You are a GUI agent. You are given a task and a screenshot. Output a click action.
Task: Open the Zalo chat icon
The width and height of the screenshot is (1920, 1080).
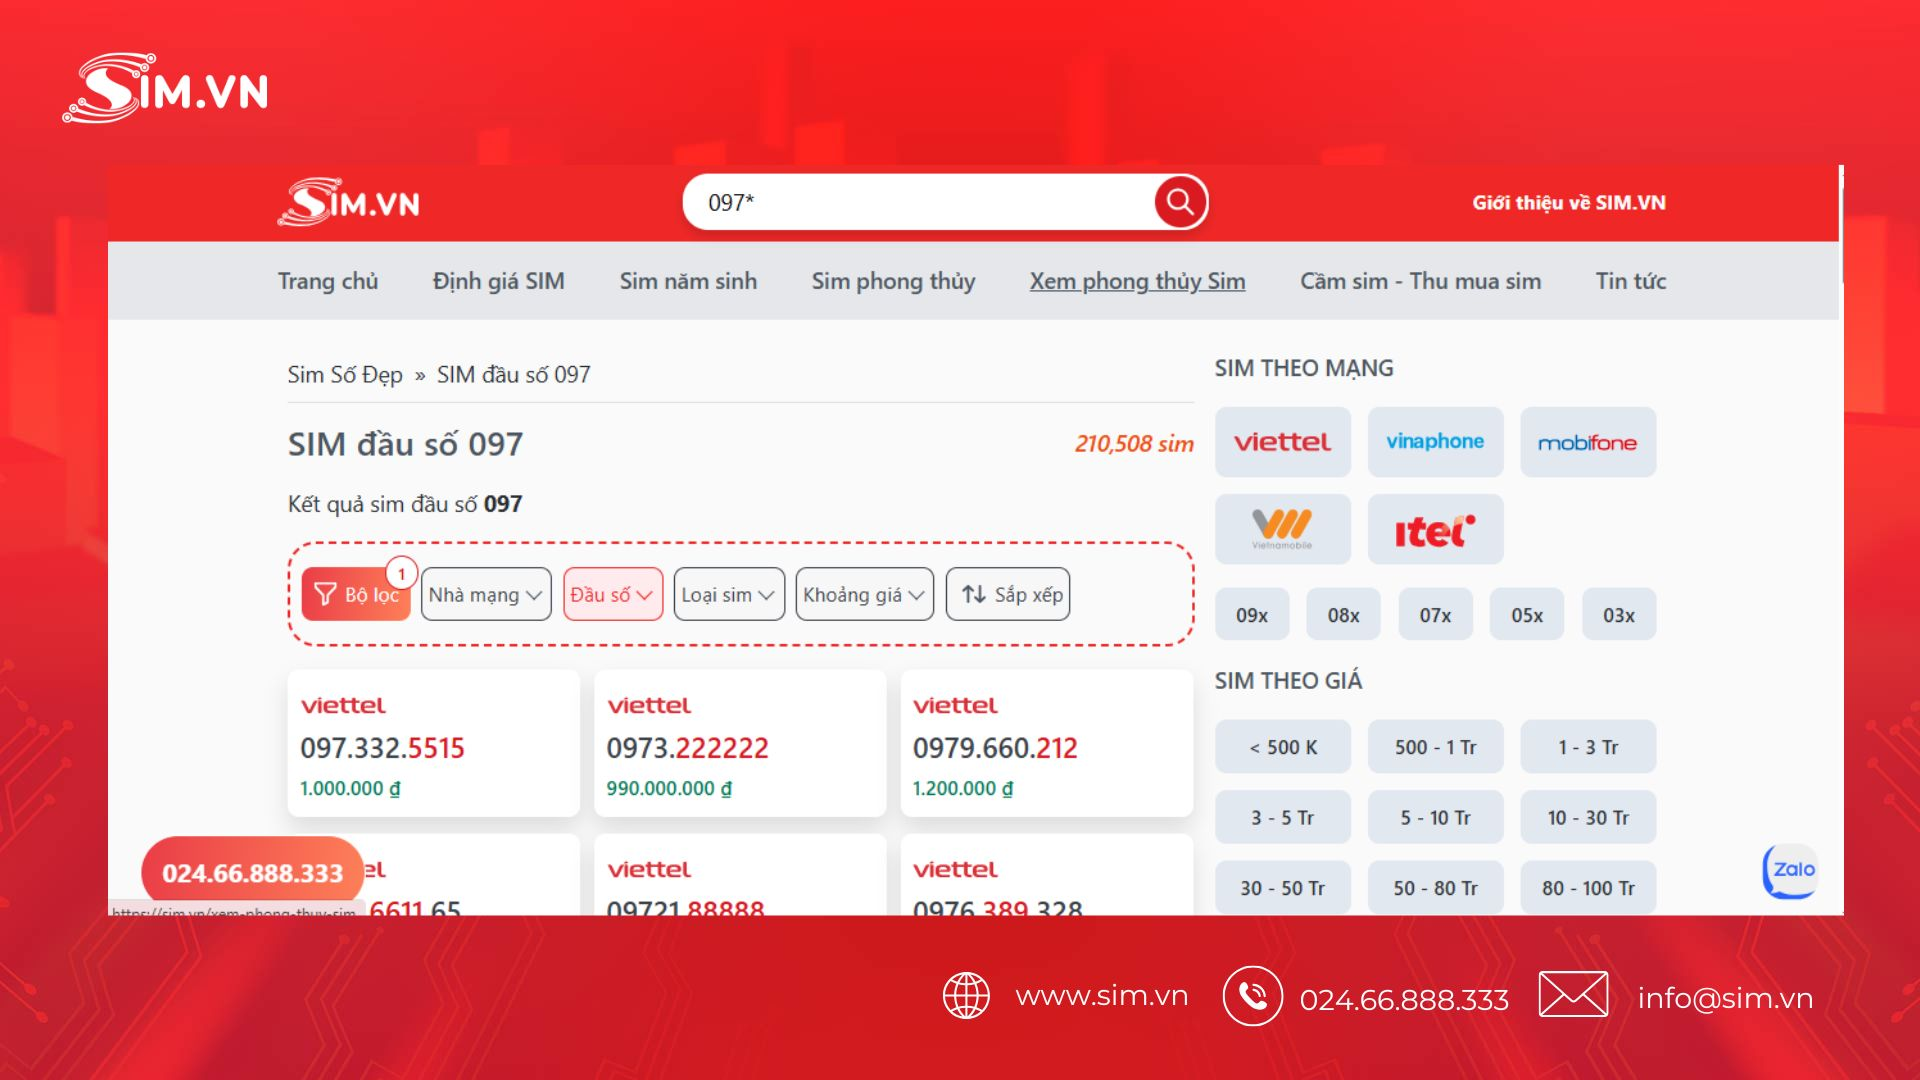coord(1790,871)
